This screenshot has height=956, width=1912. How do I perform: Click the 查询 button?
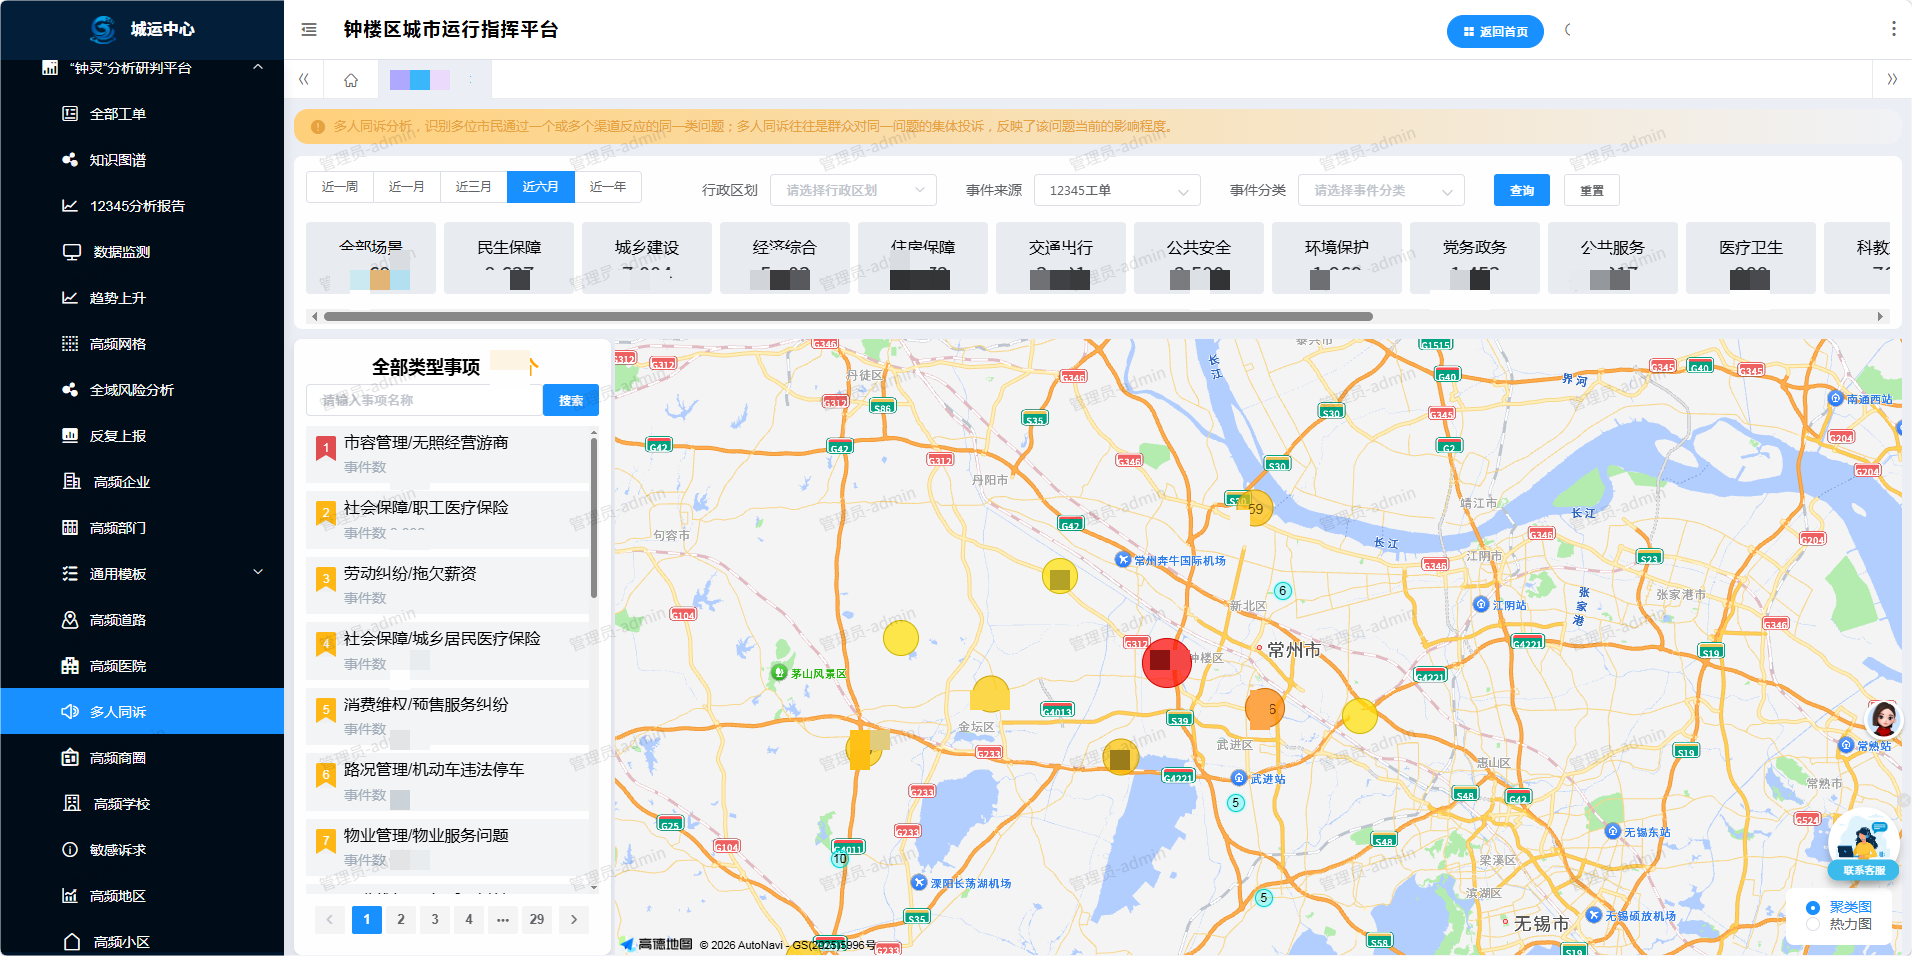[x=1521, y=190]
